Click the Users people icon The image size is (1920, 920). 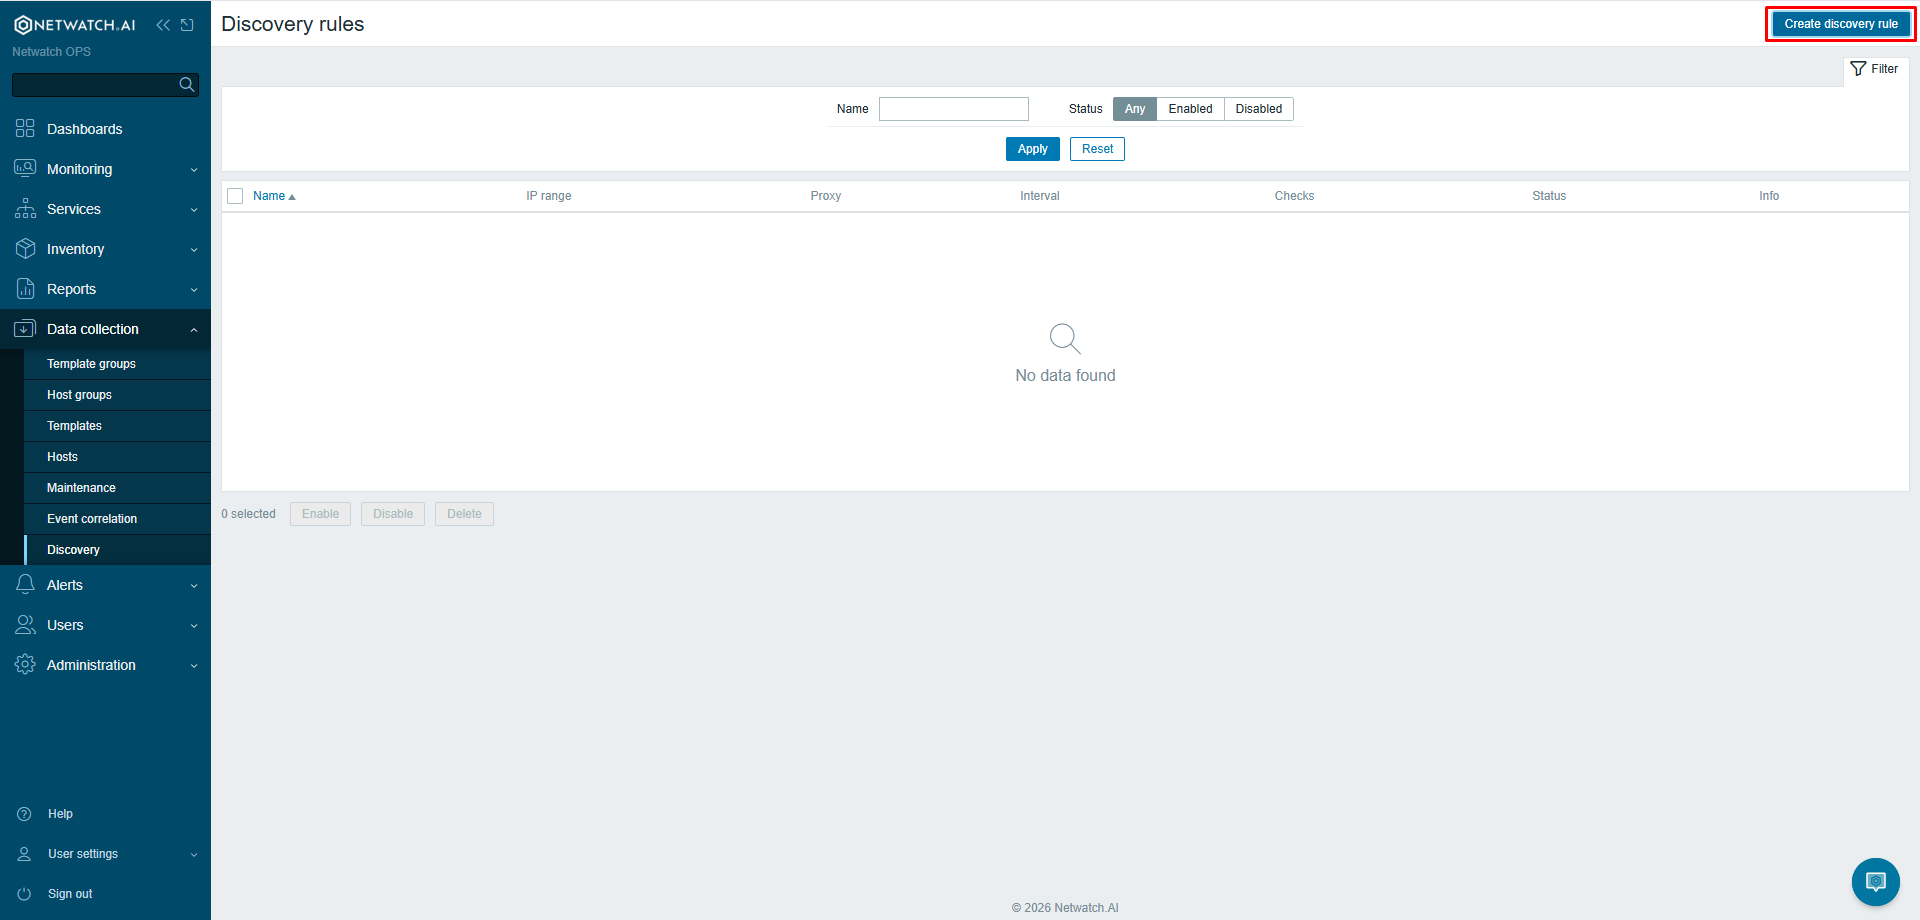(x=25, y=625)
